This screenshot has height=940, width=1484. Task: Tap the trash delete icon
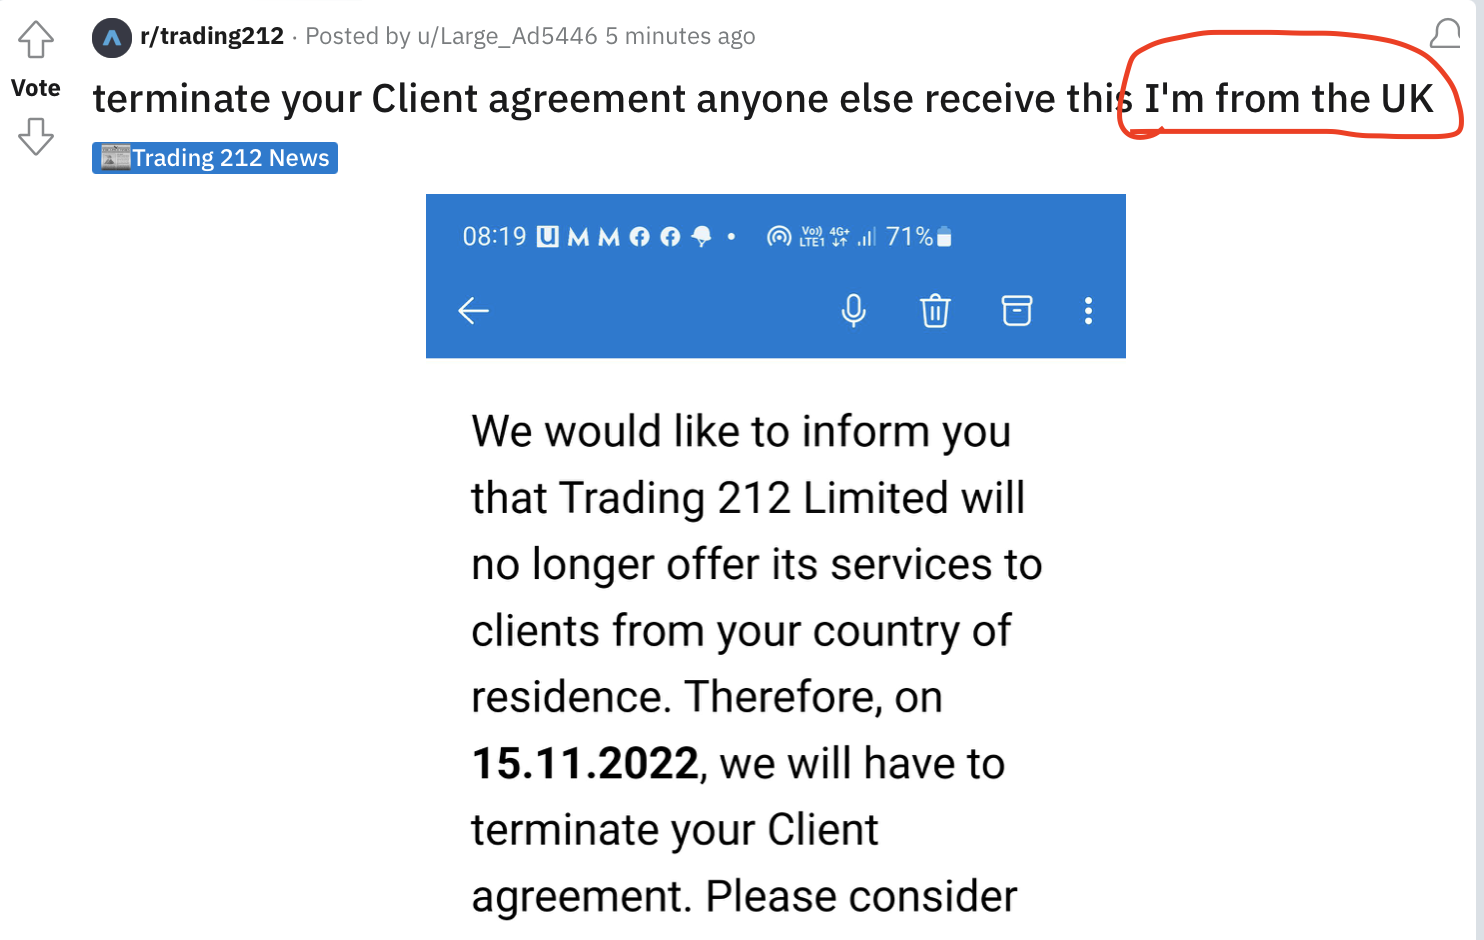(935, 311)
